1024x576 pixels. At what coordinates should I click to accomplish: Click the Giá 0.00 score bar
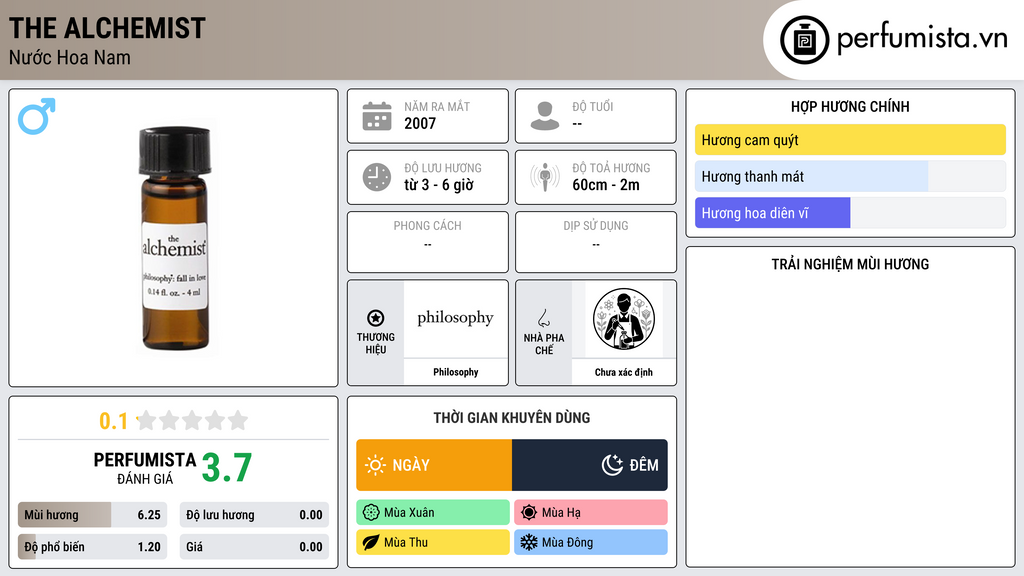[x=254, y=547]
